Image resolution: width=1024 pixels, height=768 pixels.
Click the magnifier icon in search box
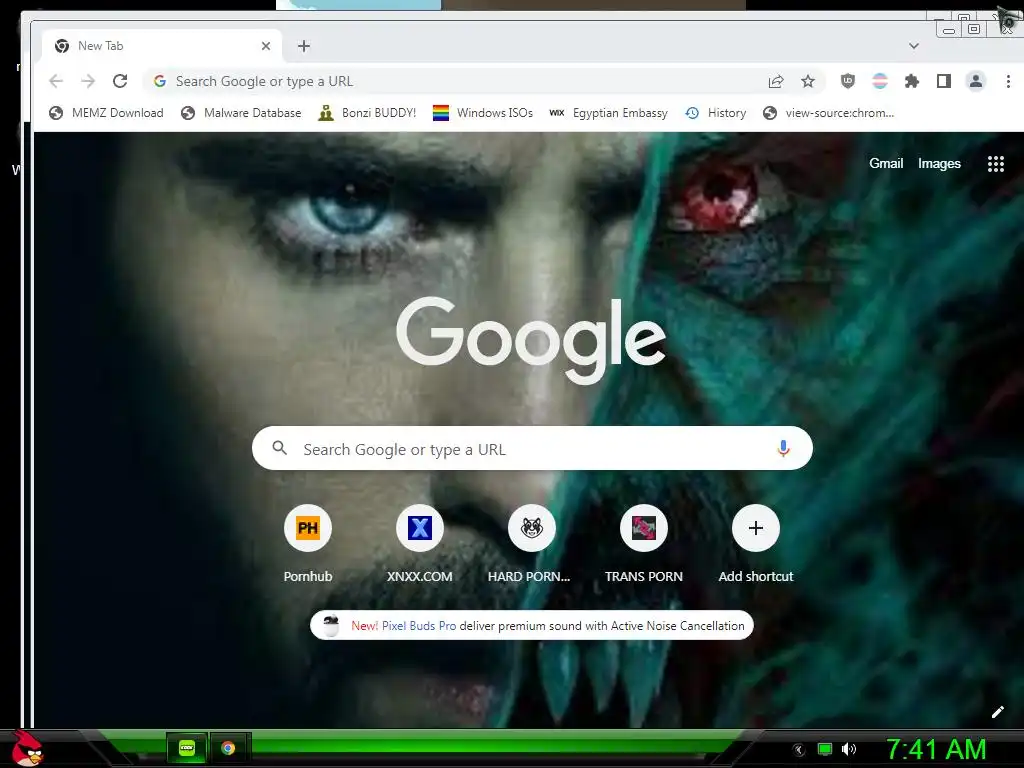(280, 448)
